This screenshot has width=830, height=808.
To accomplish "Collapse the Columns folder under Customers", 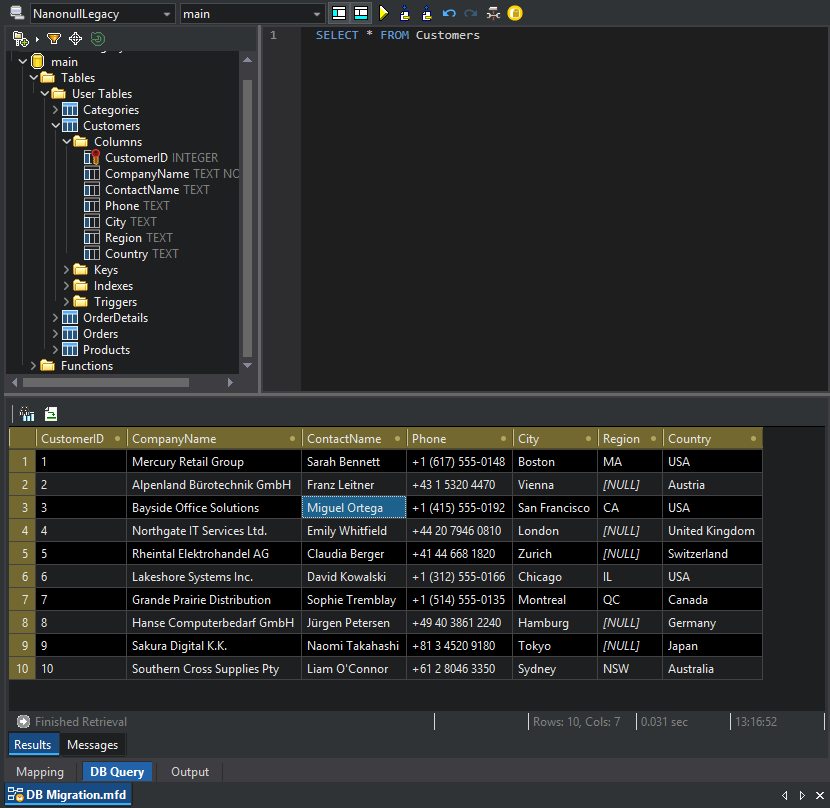I will click(66, 141).
